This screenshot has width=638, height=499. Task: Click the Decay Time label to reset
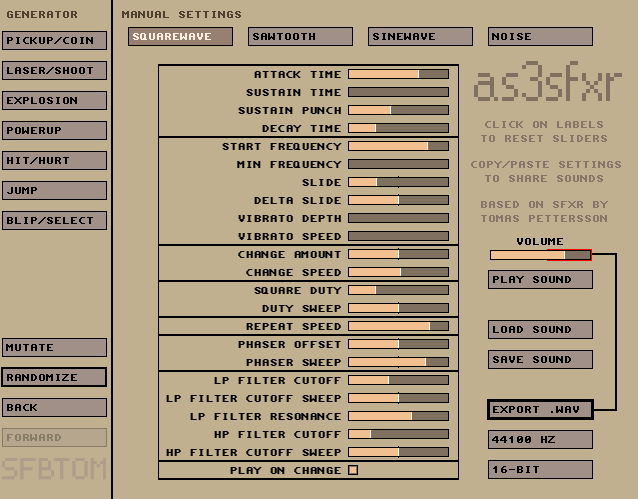pyautogui.click(x=302, y=129)
